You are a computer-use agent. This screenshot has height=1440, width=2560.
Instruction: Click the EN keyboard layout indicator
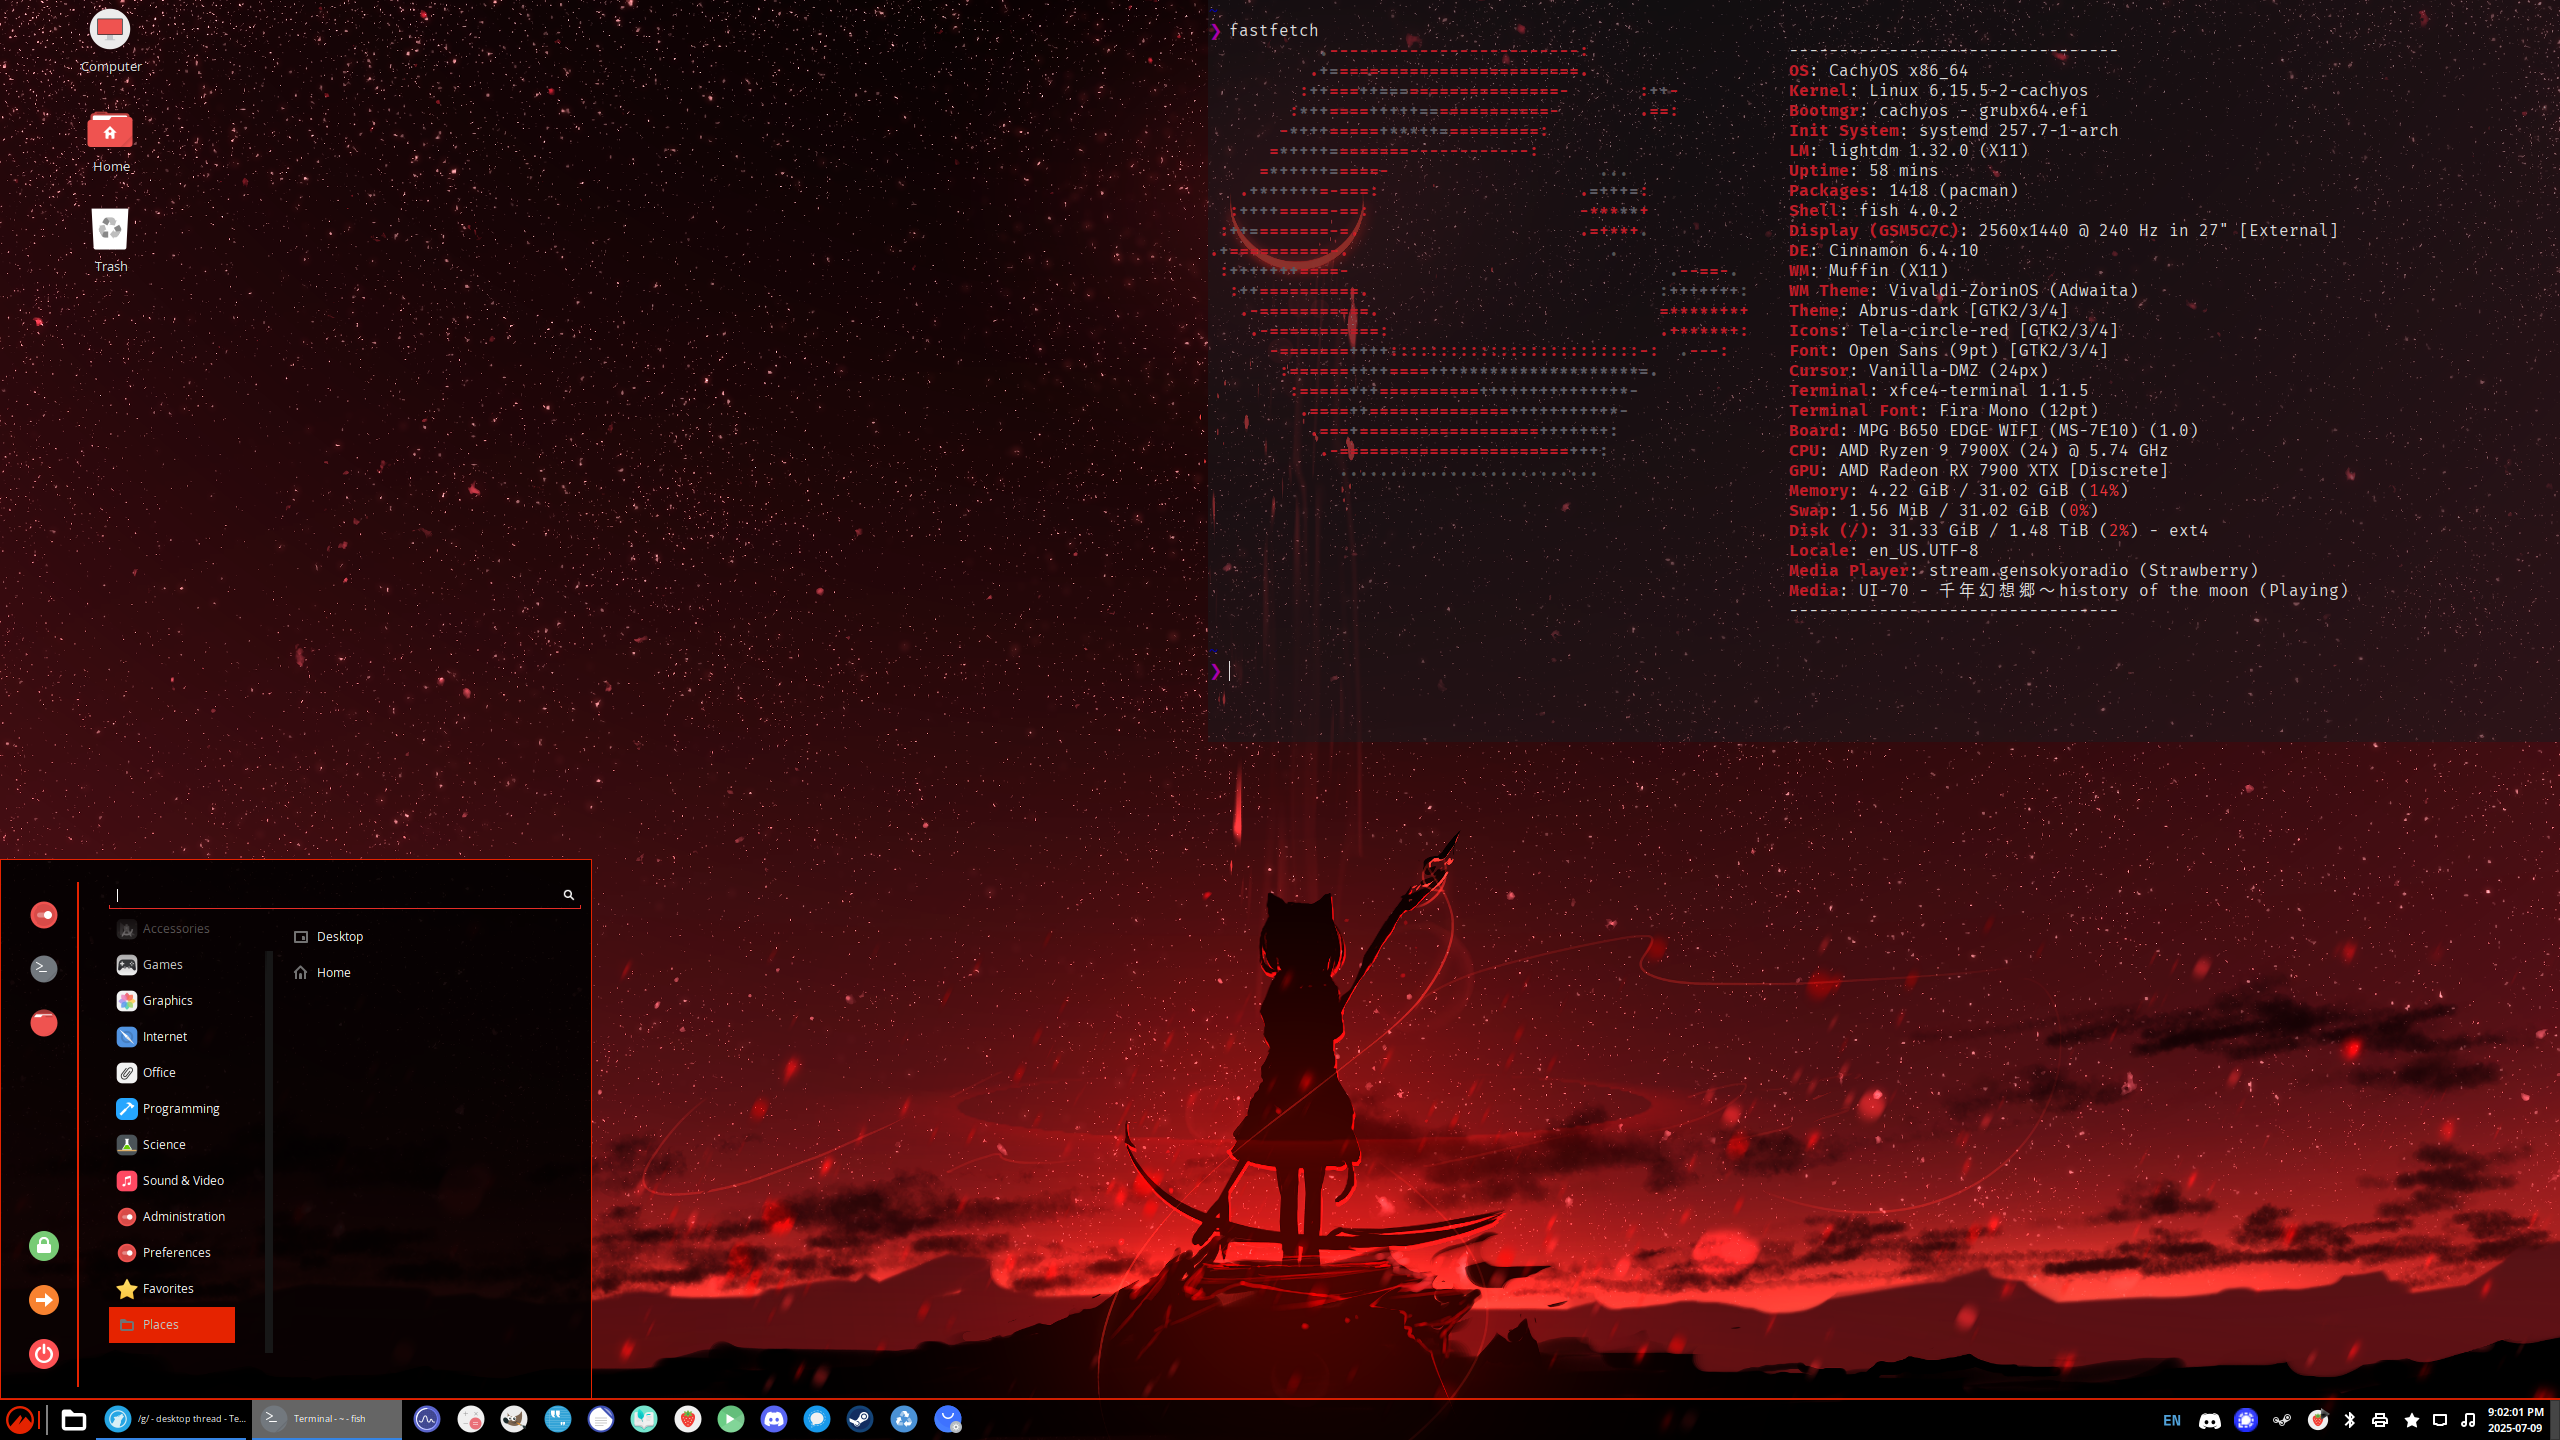[x=2172, y=1420]
